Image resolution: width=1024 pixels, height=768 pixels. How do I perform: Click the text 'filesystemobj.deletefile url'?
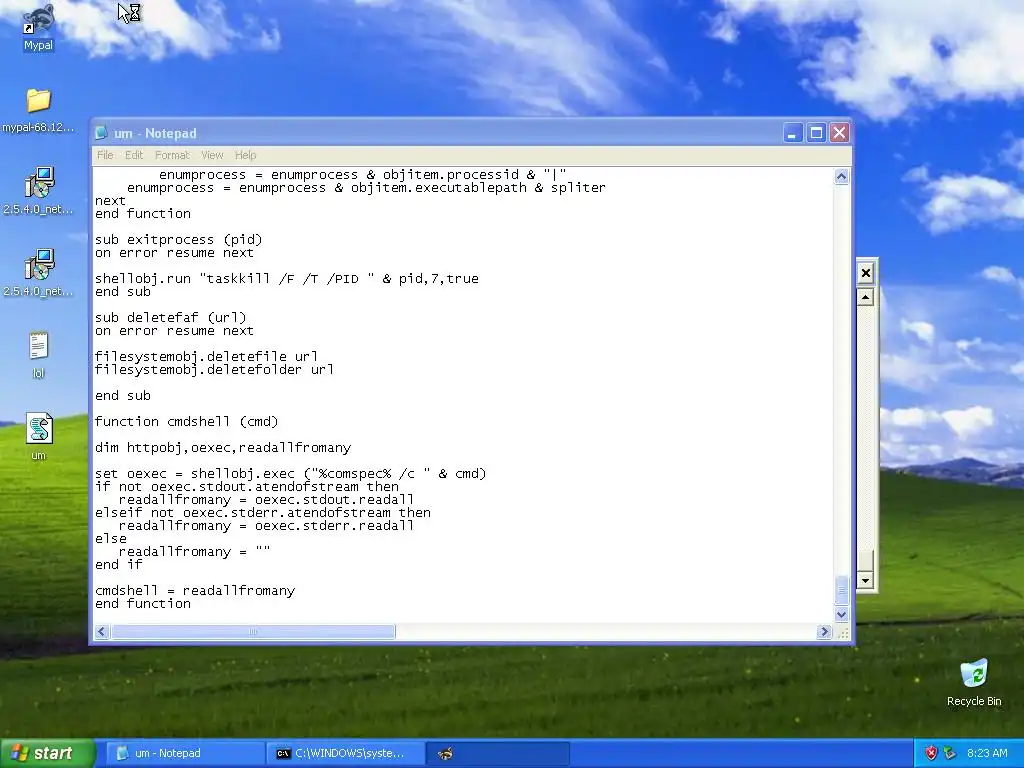pos(206,357)
